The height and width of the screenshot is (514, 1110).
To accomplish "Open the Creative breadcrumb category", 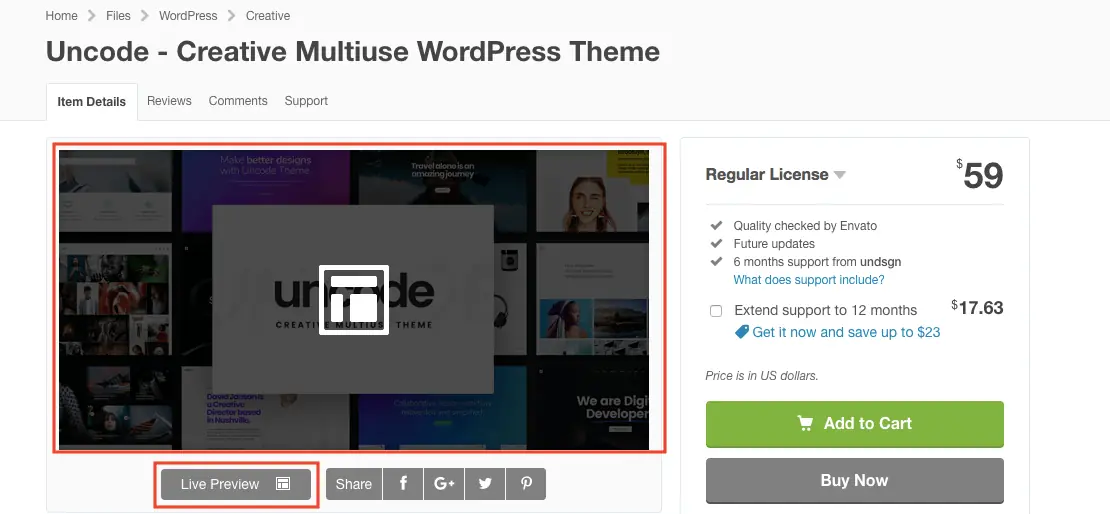I will point(268,16).
